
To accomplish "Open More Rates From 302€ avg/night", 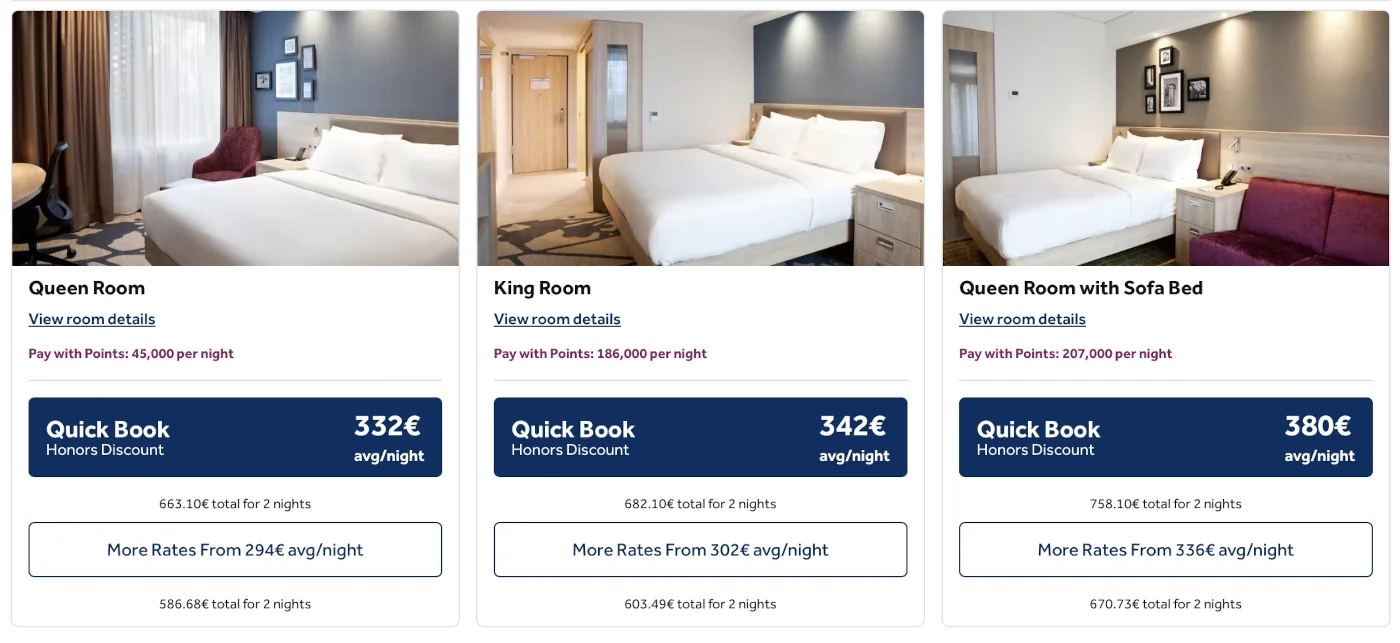I will [700, 550].
